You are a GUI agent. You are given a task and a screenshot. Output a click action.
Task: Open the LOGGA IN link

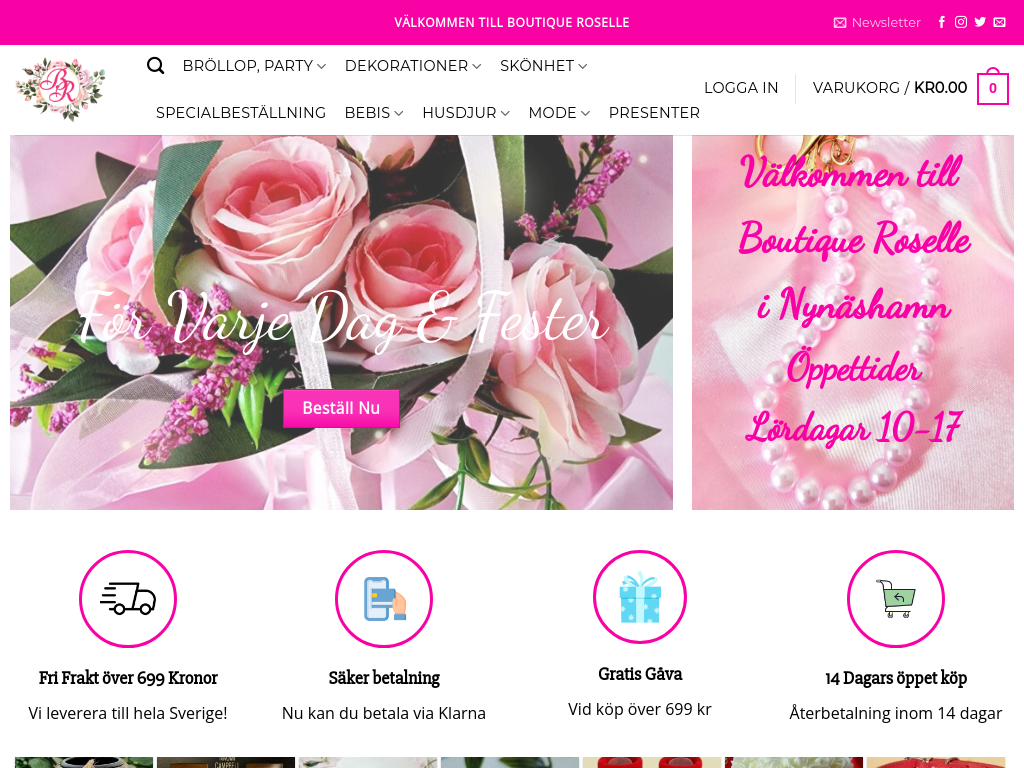741,88
